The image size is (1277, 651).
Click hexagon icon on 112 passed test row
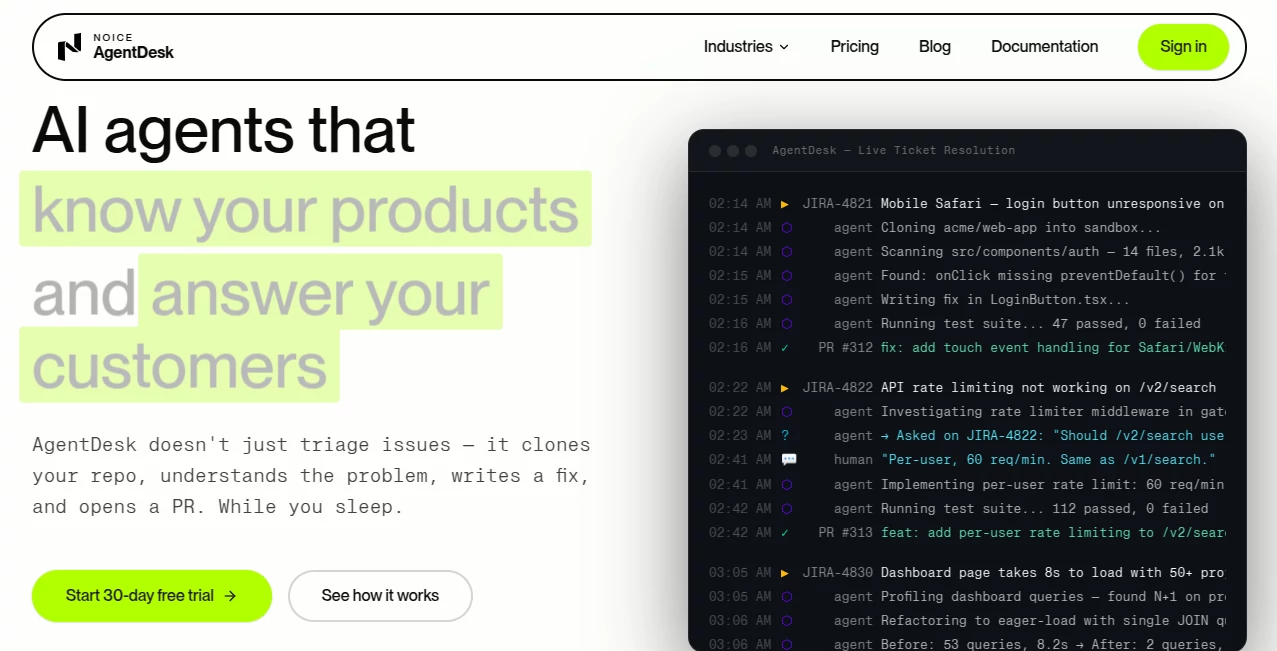click(x=786, y=508)
